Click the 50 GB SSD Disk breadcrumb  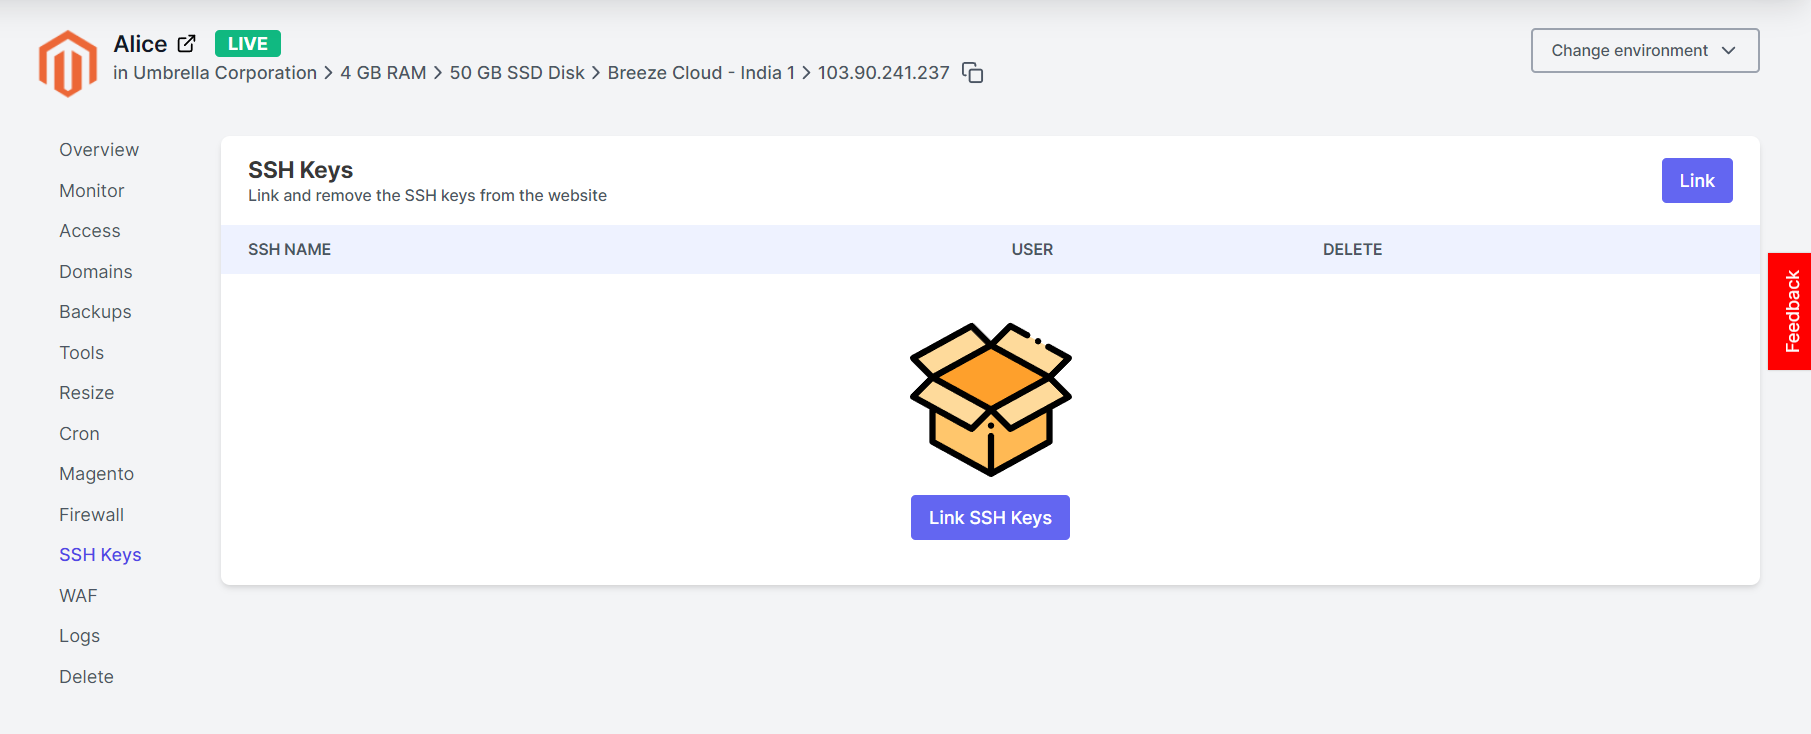(517, 73)
